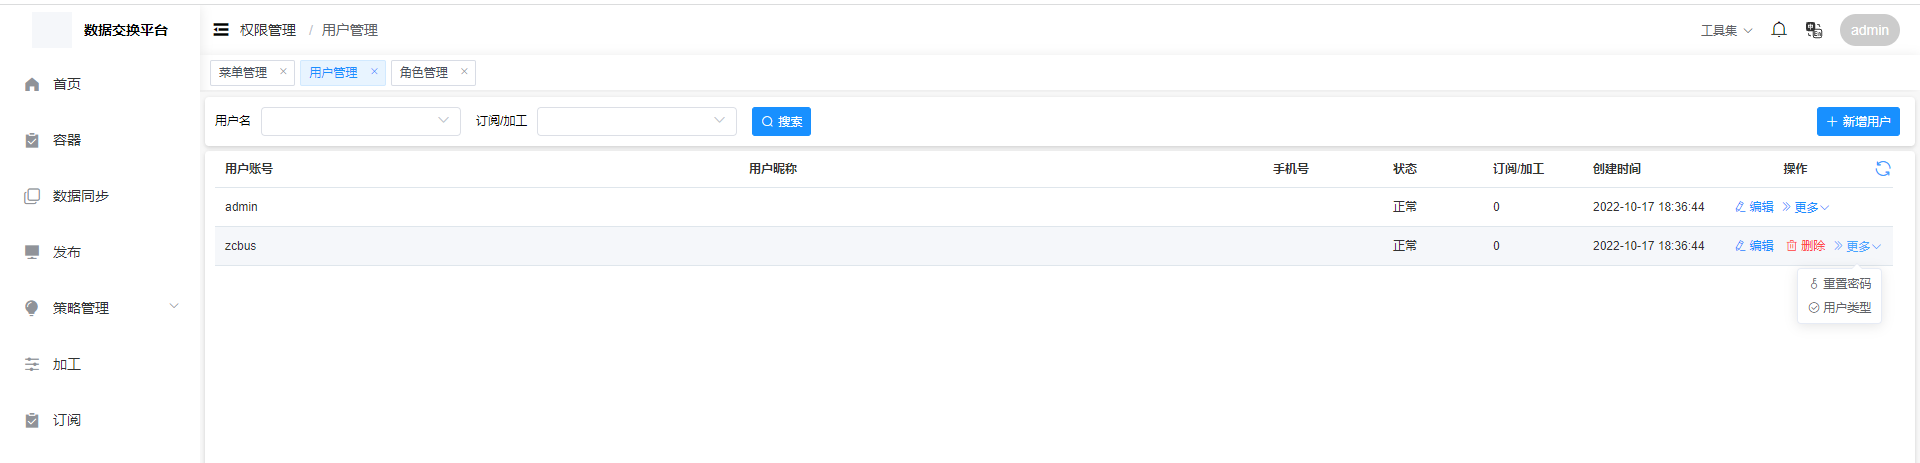Open the admin avatar account menu
The height and width of the screenshot is (463, 1920).
pyautogui.click(x=1869, y=30)
